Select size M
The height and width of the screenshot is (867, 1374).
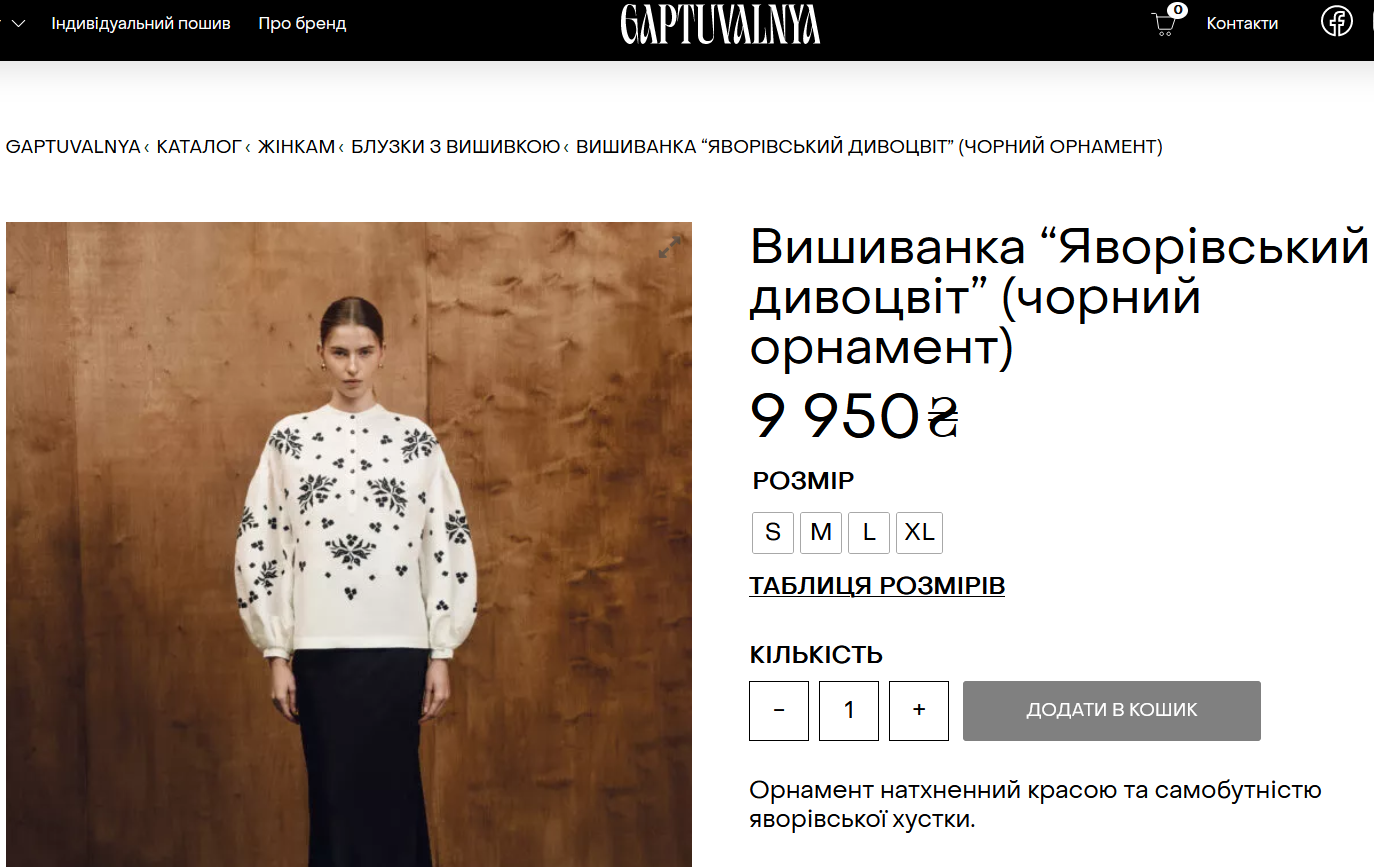point(821,532)
